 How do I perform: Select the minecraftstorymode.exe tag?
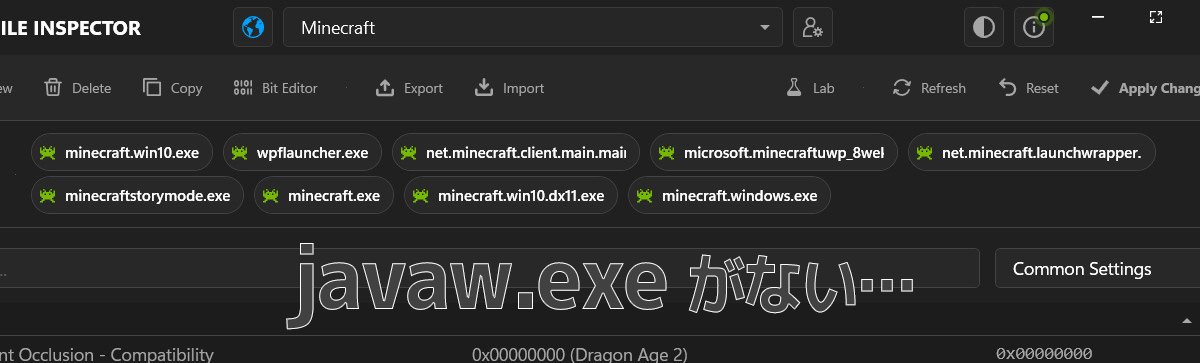pyautogui.click(x=137, y=195)
